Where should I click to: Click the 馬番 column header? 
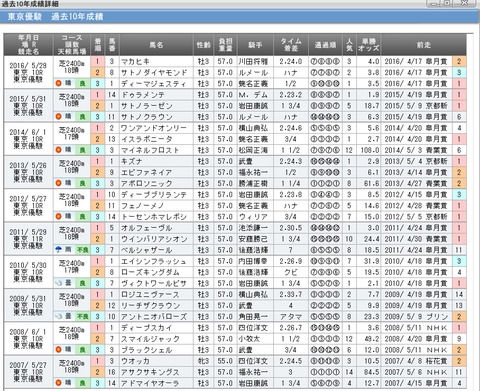click(112, 45)
